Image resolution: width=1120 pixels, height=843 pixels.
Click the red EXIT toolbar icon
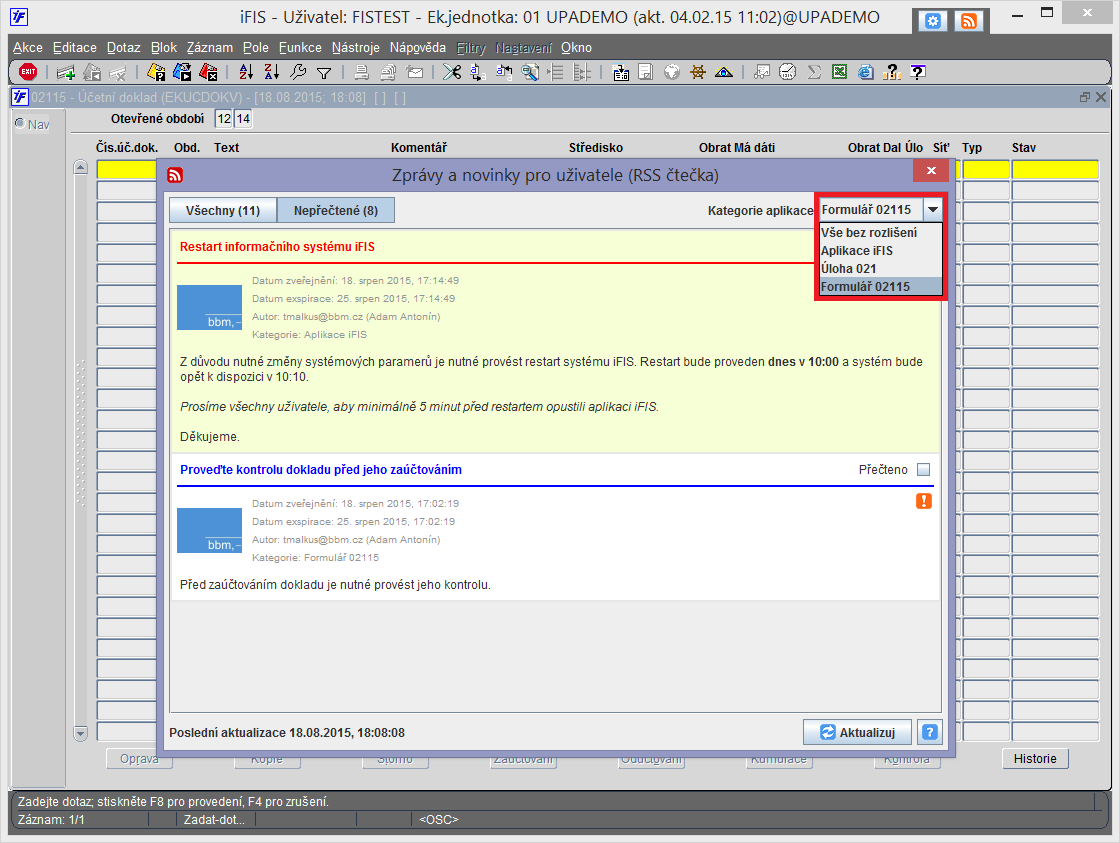click(x=28, y=71)
